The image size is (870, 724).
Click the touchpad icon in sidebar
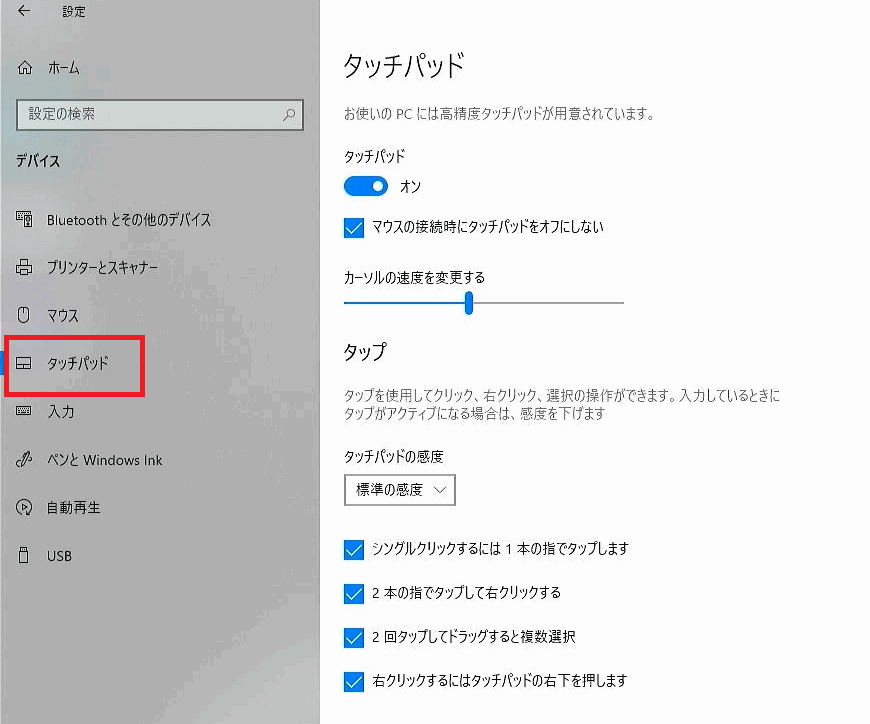[x=23, y=363]
